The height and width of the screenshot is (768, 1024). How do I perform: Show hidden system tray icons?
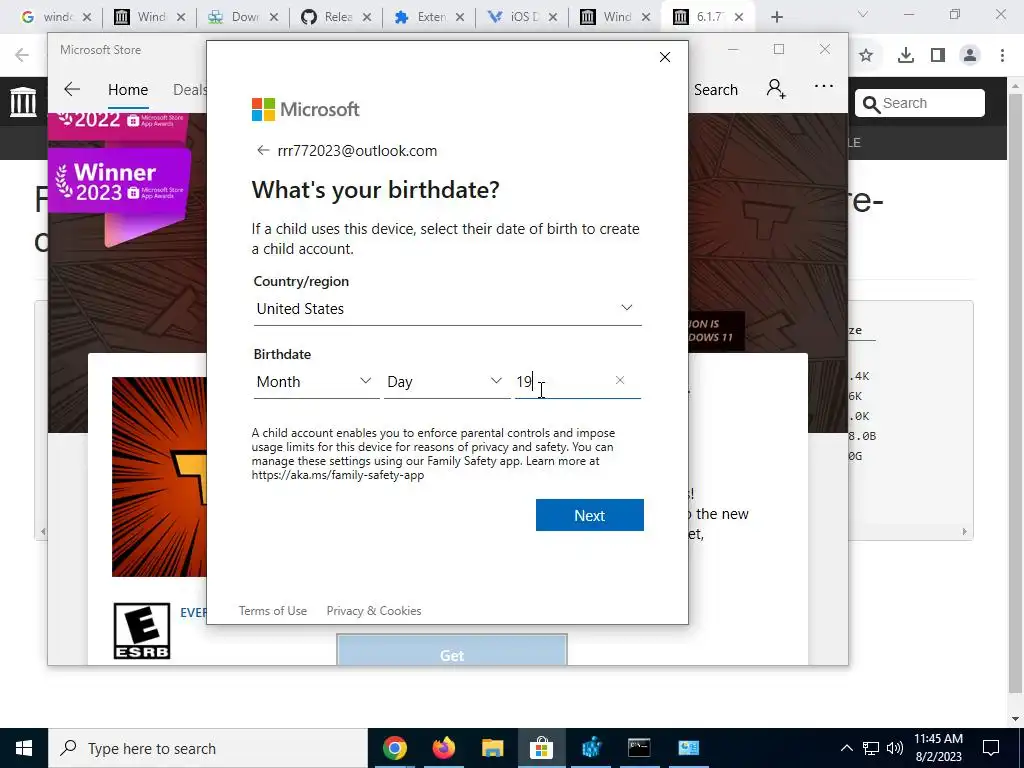[846, 748]
